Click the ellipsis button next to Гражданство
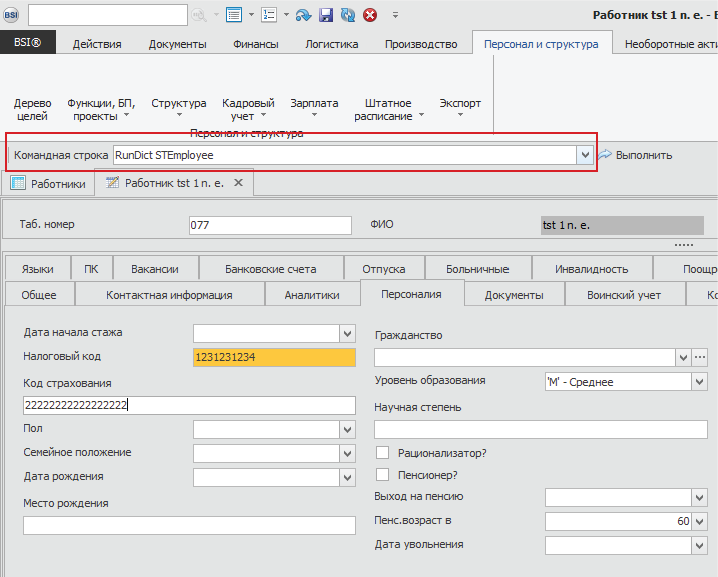This screenshot has height=577, width=718. [700, 357]
